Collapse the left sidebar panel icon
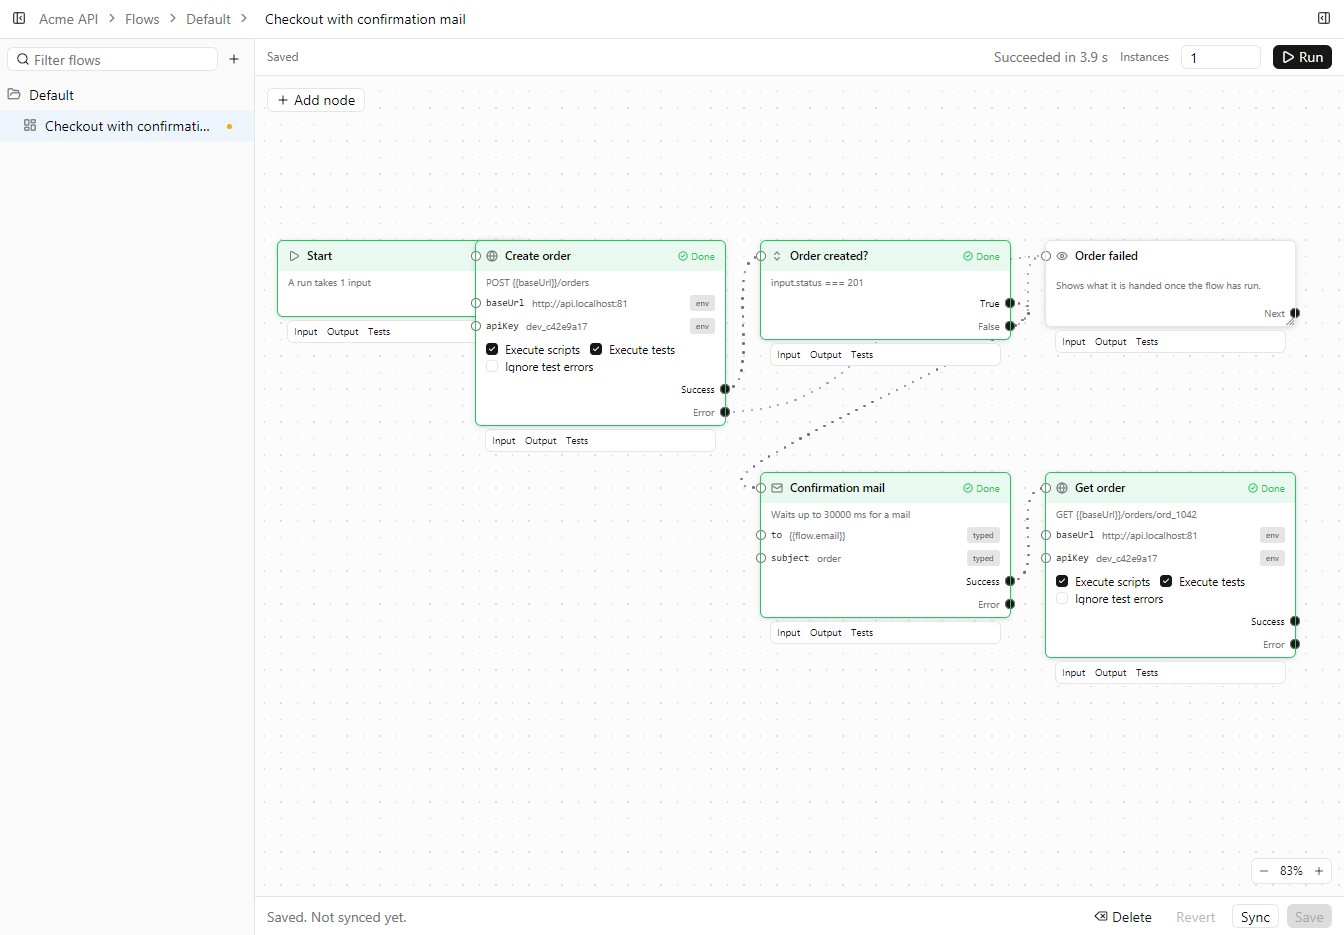 [19, 18]
